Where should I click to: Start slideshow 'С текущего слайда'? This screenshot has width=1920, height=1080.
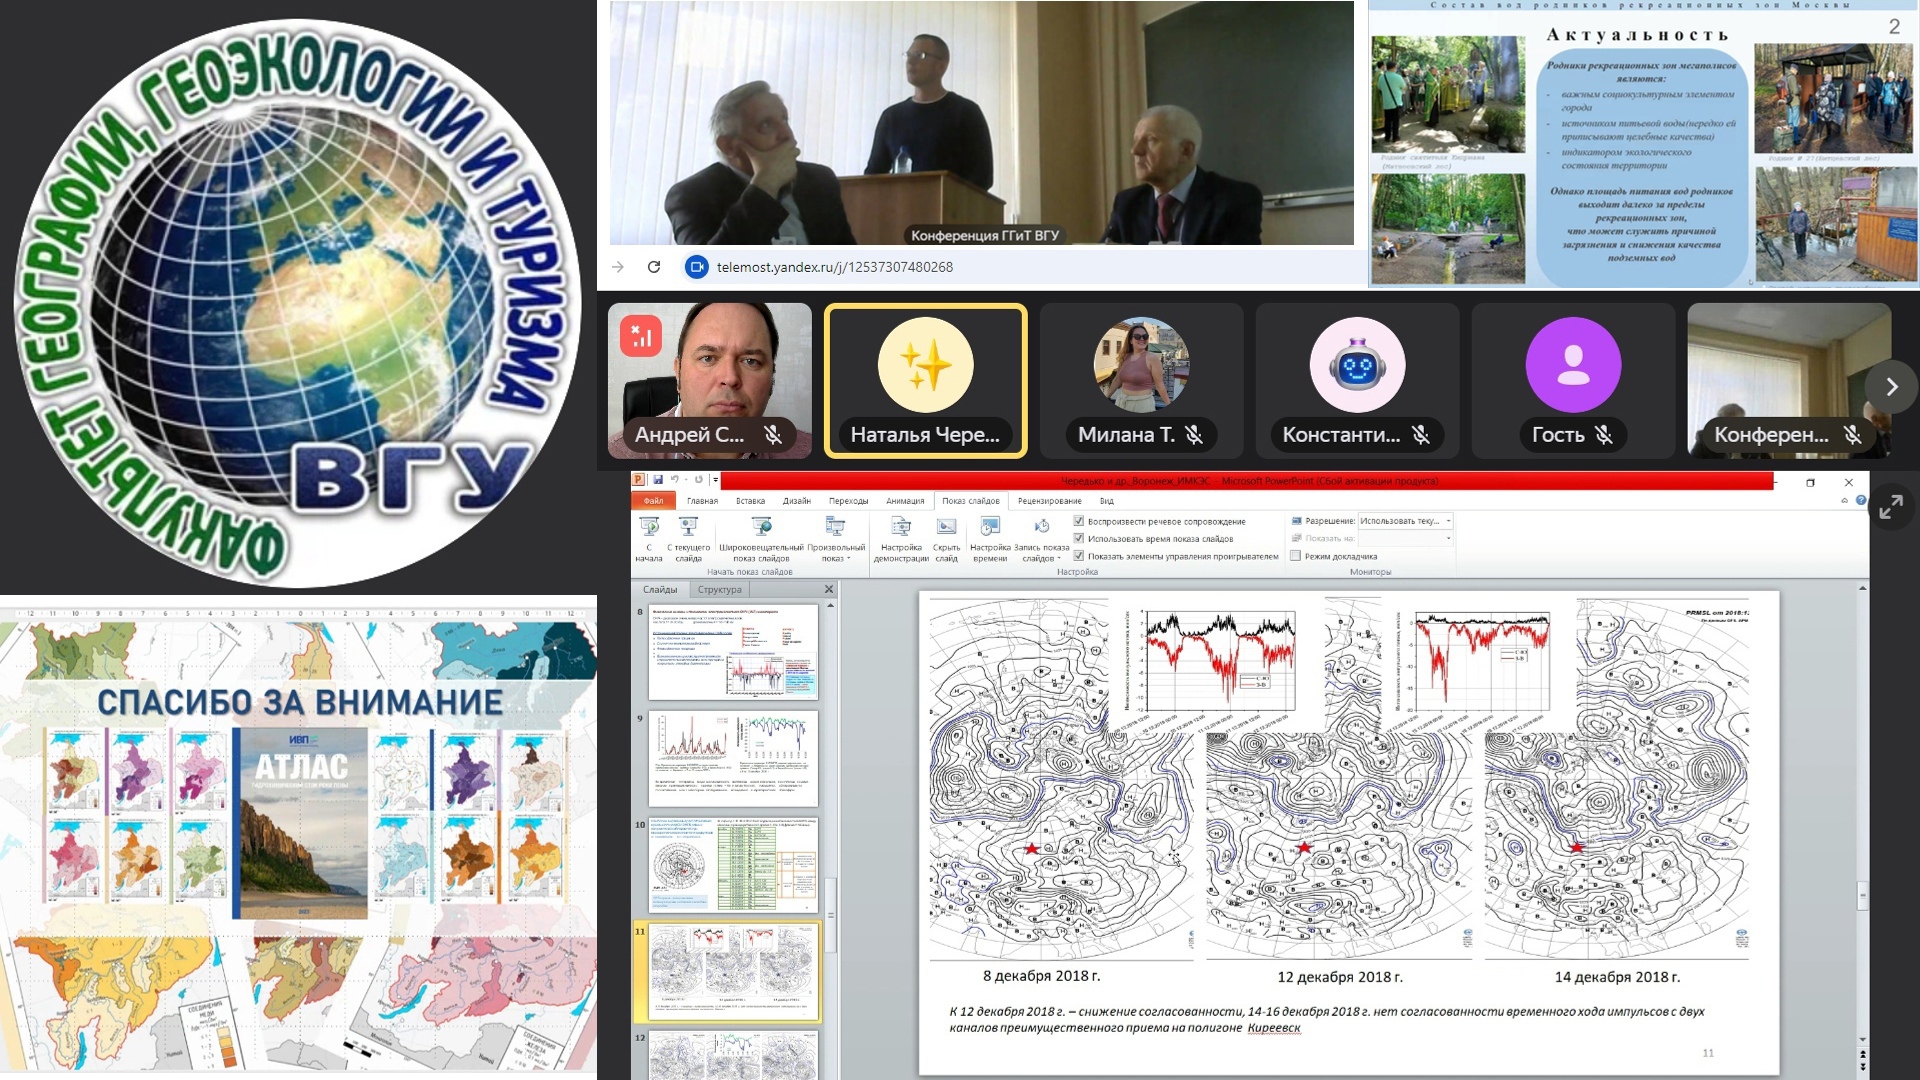[x=688, y=540]
